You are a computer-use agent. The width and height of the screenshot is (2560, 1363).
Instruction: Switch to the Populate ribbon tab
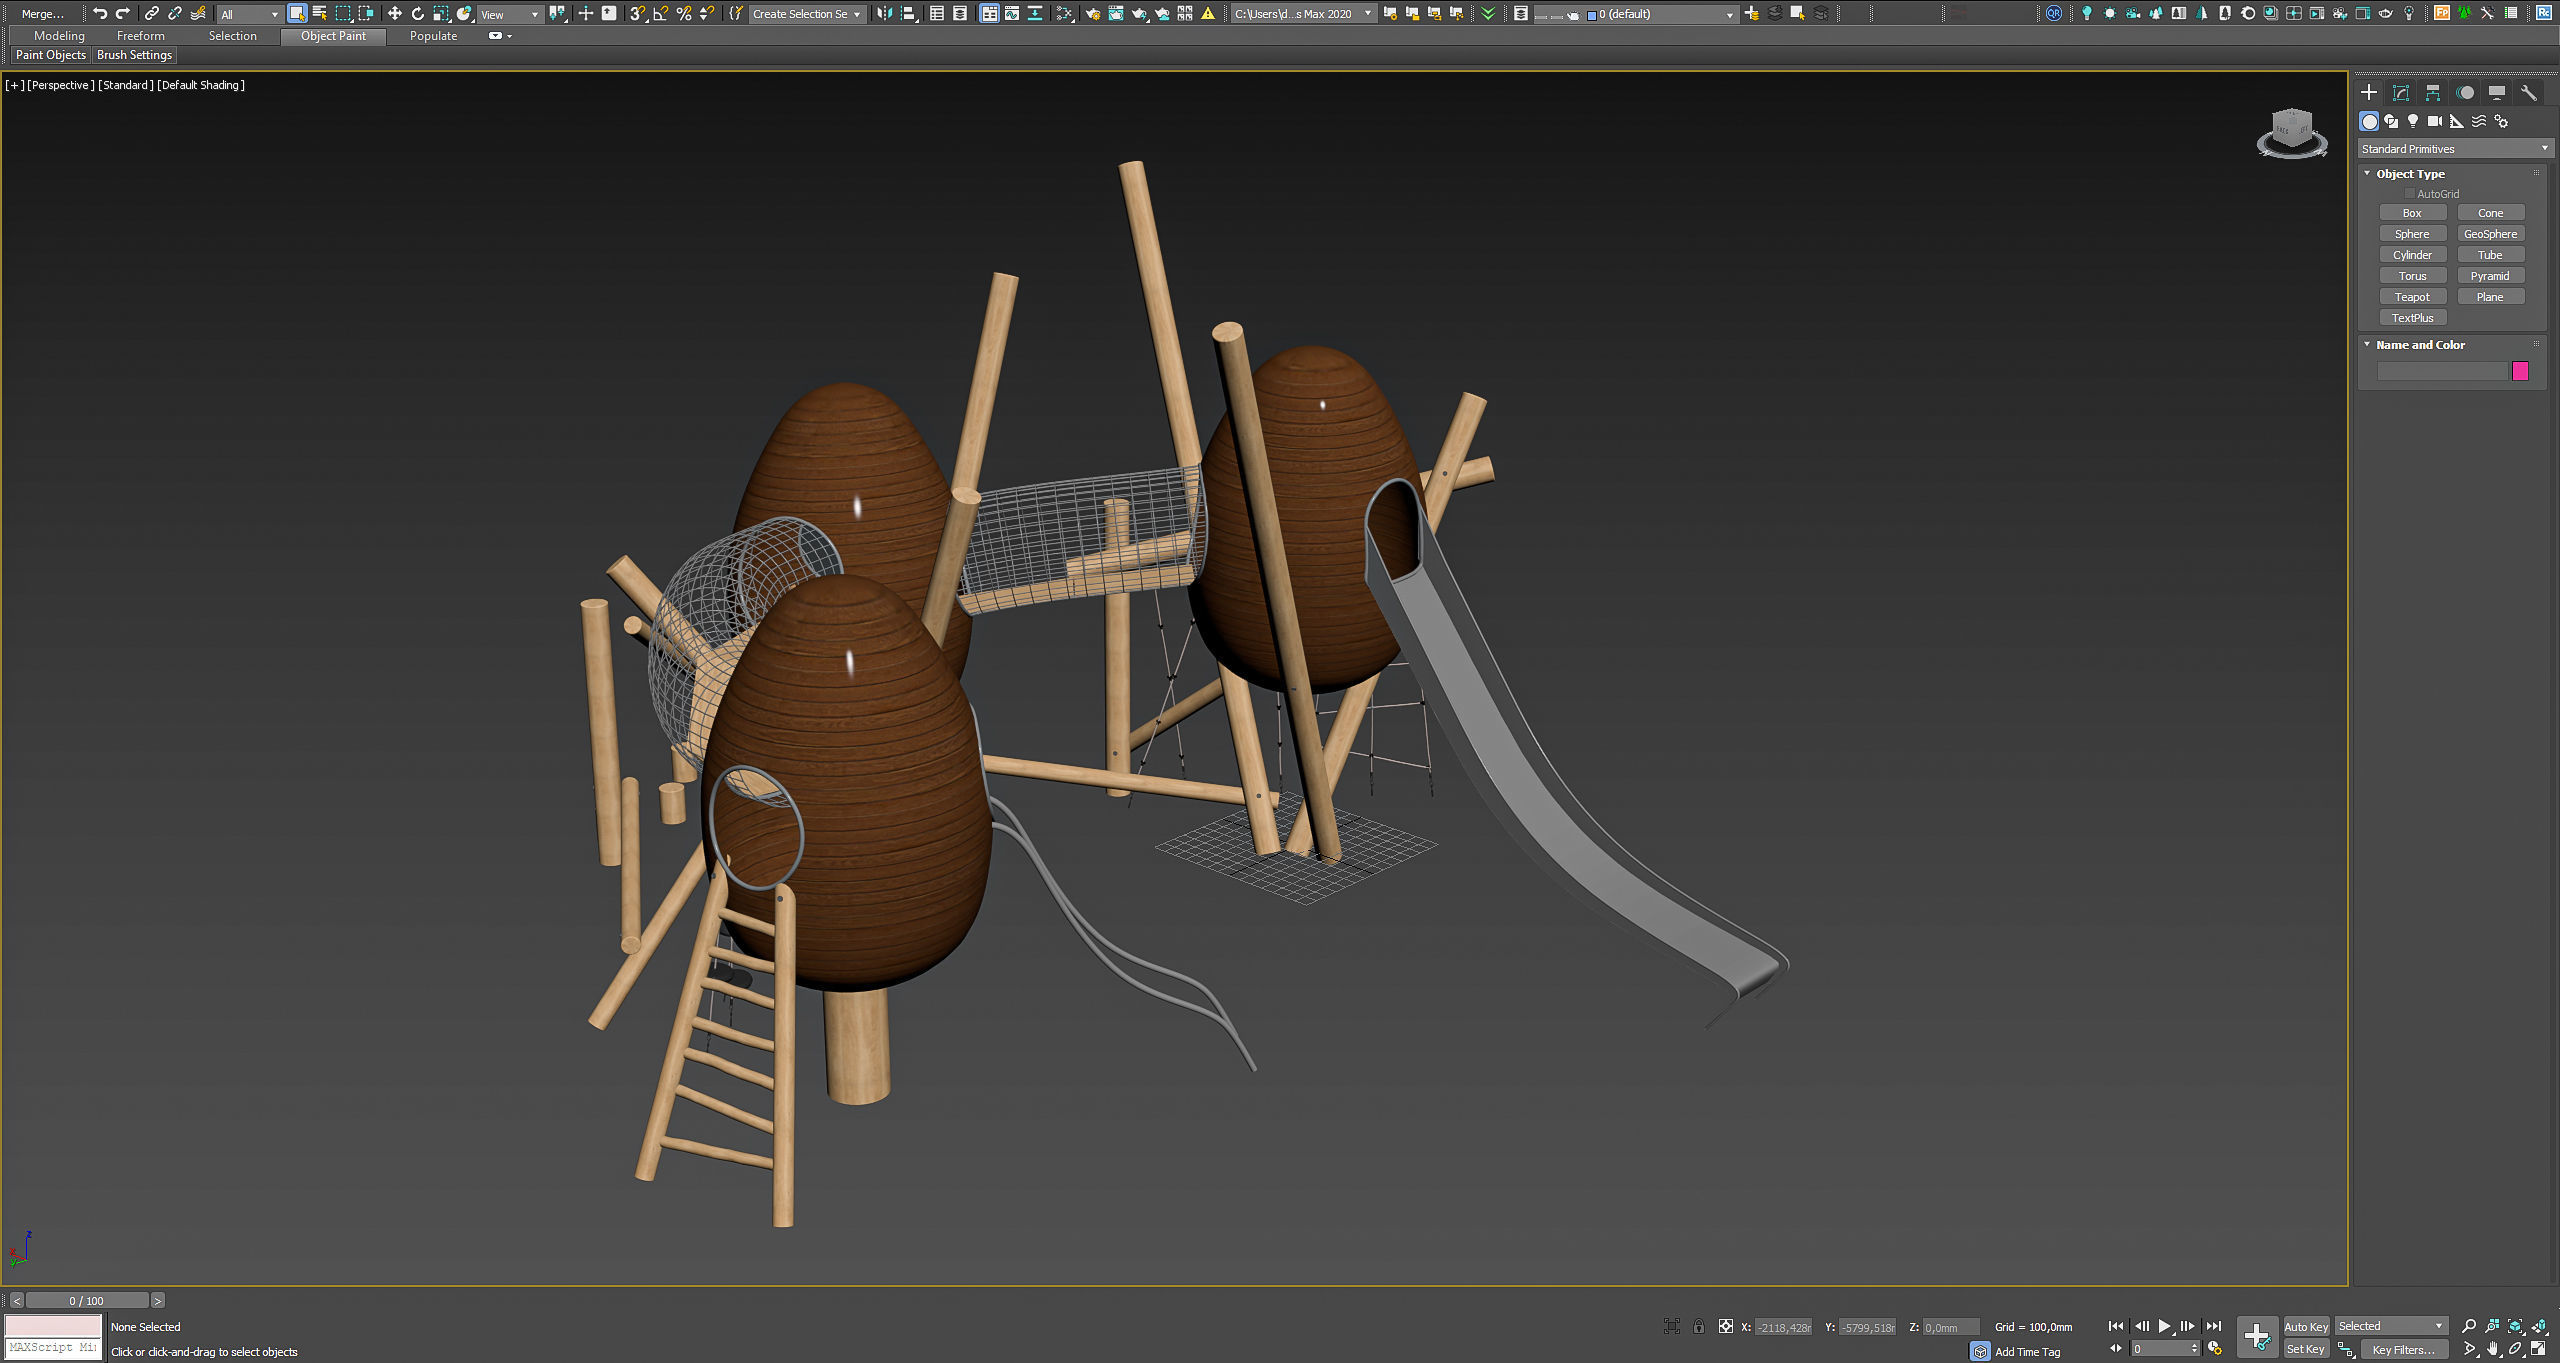[x=433, y=36]
